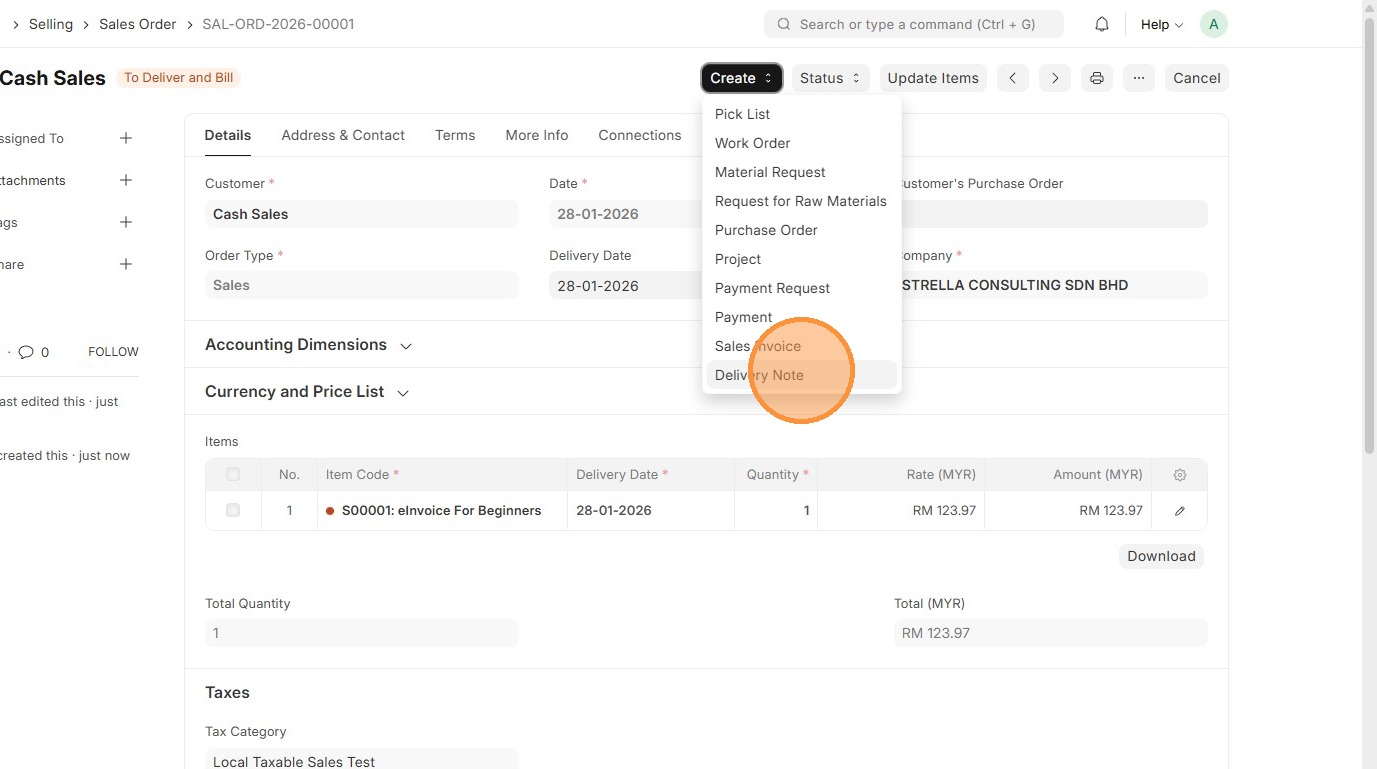The width and height of the screenshot is (1377, 769).
Task: Click the Rate (MYR) cell in row 1
Action: pos(901,511)
